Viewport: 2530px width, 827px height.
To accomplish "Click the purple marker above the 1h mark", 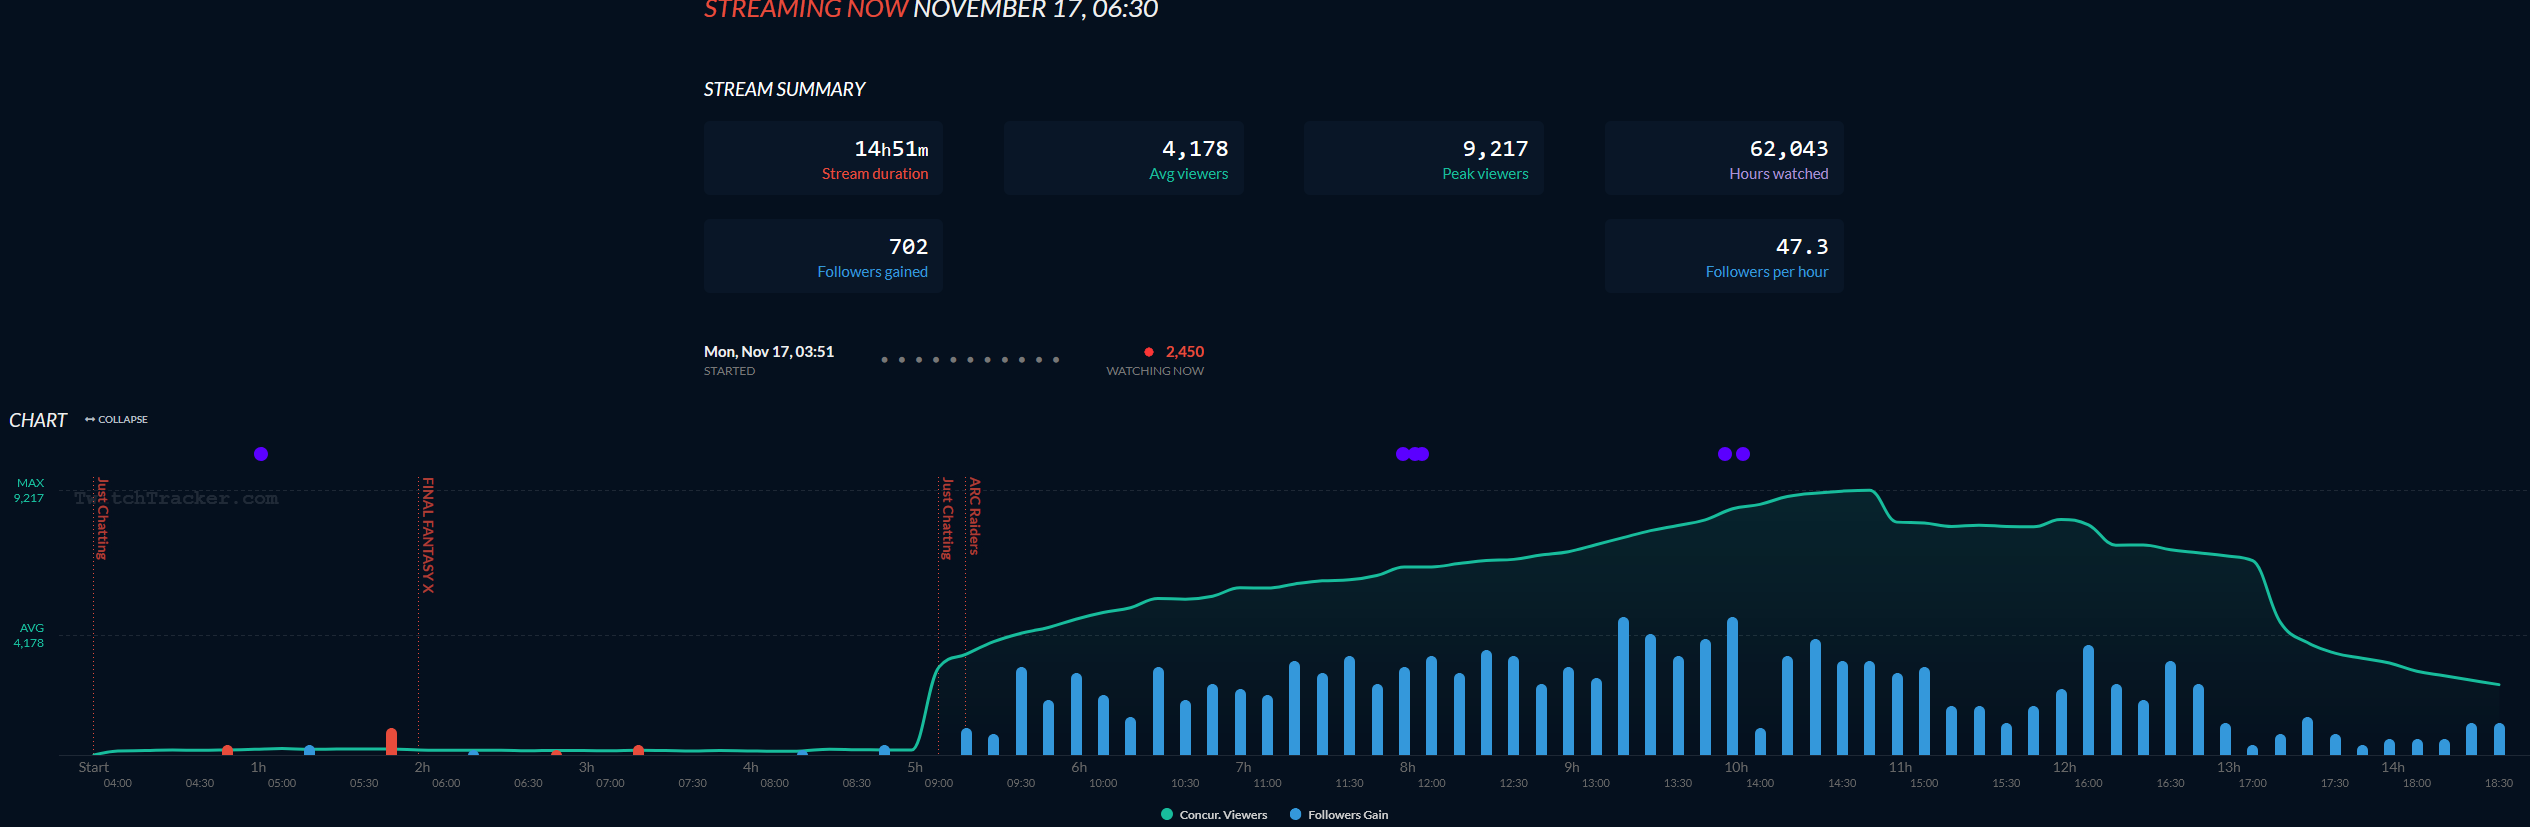I will 261,454.
